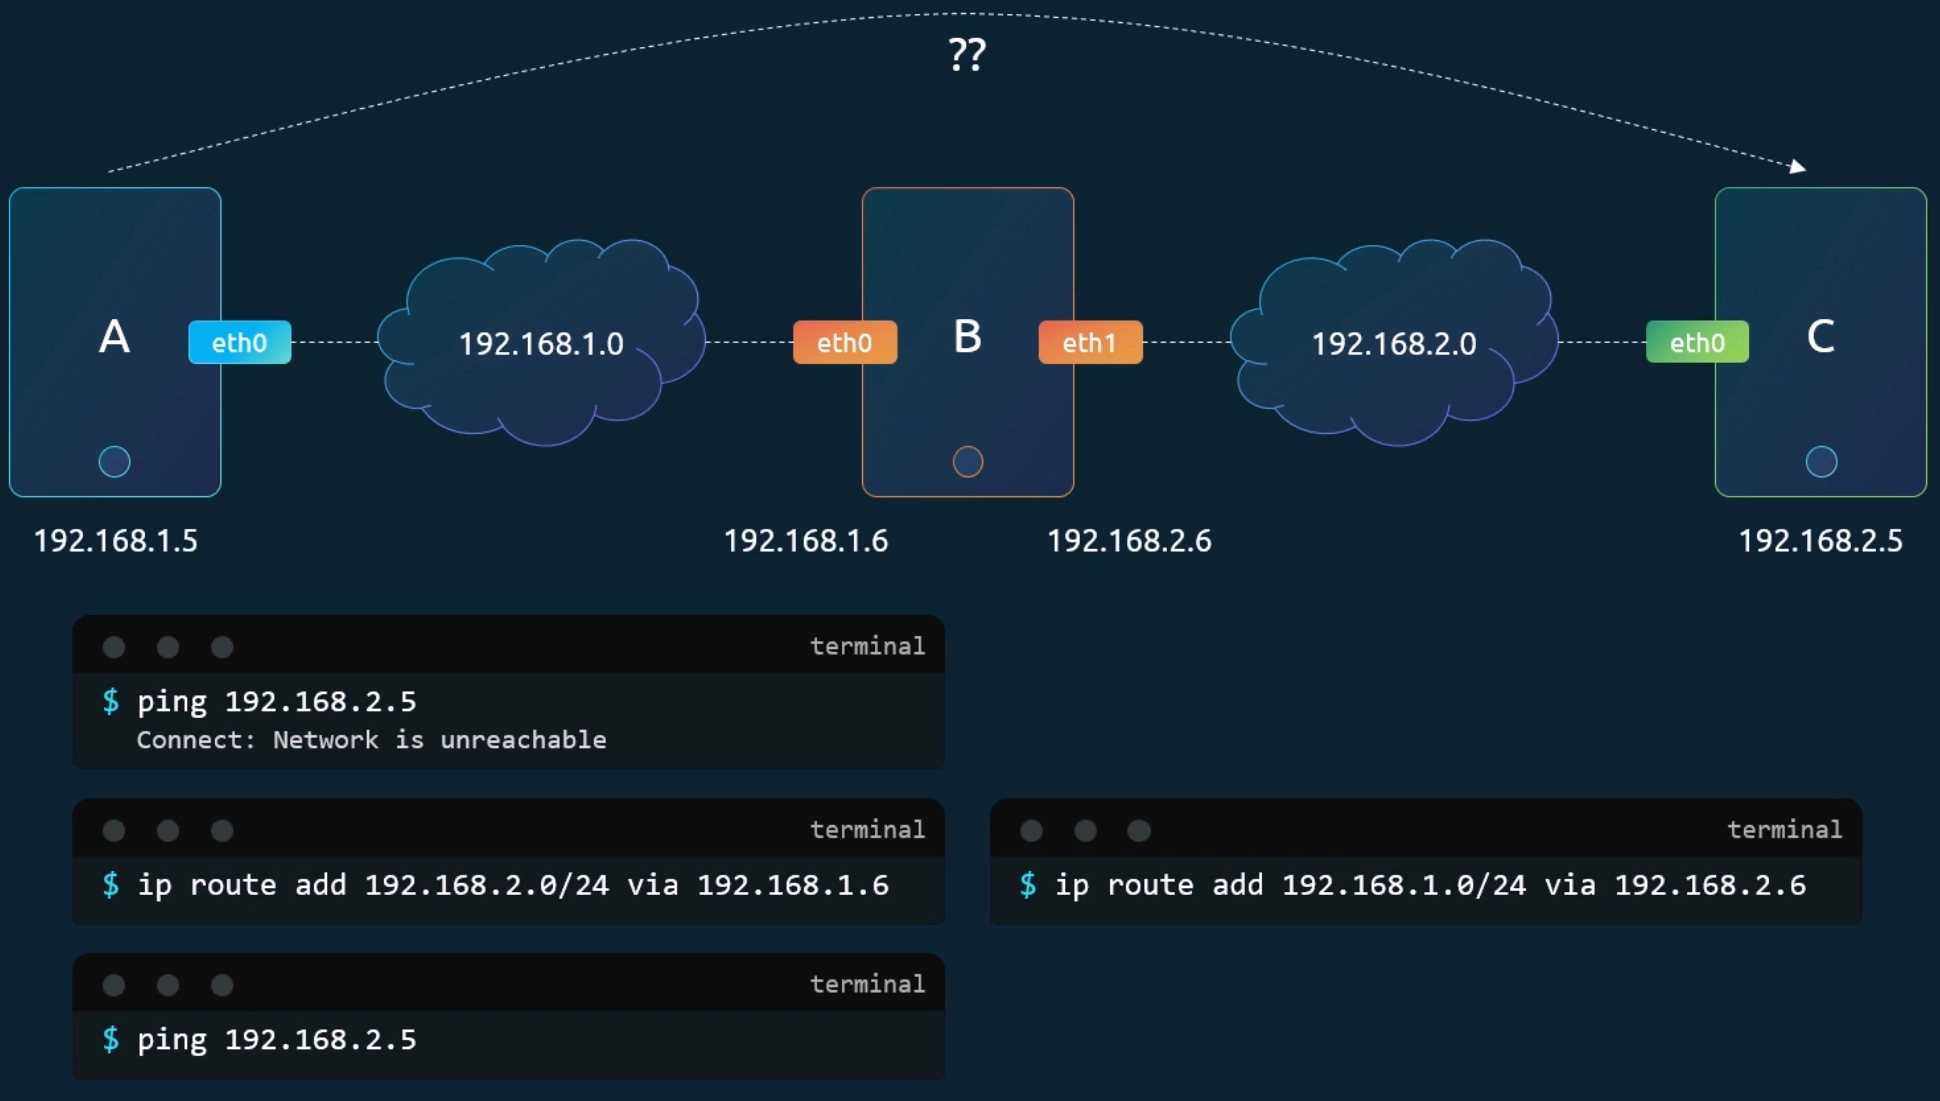Click the orange eth1 interface badge
Image resolution: width=1940 pixels, height=1101 pixels.
1089,342
